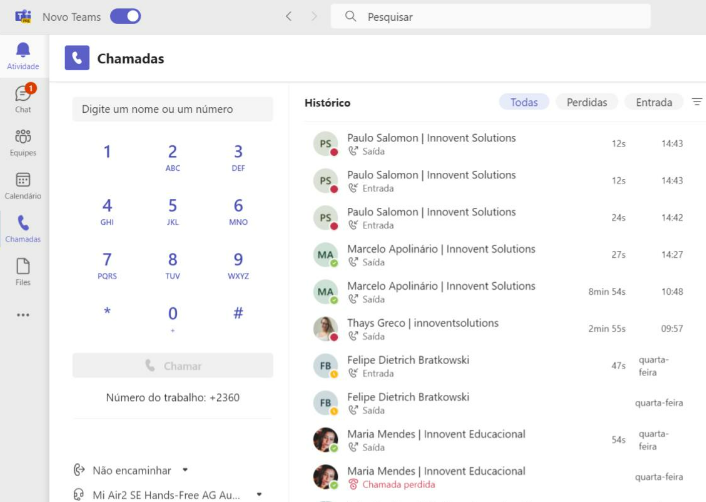Click the Chamar call button
The image size is (706, 502).
click(173, 366)
